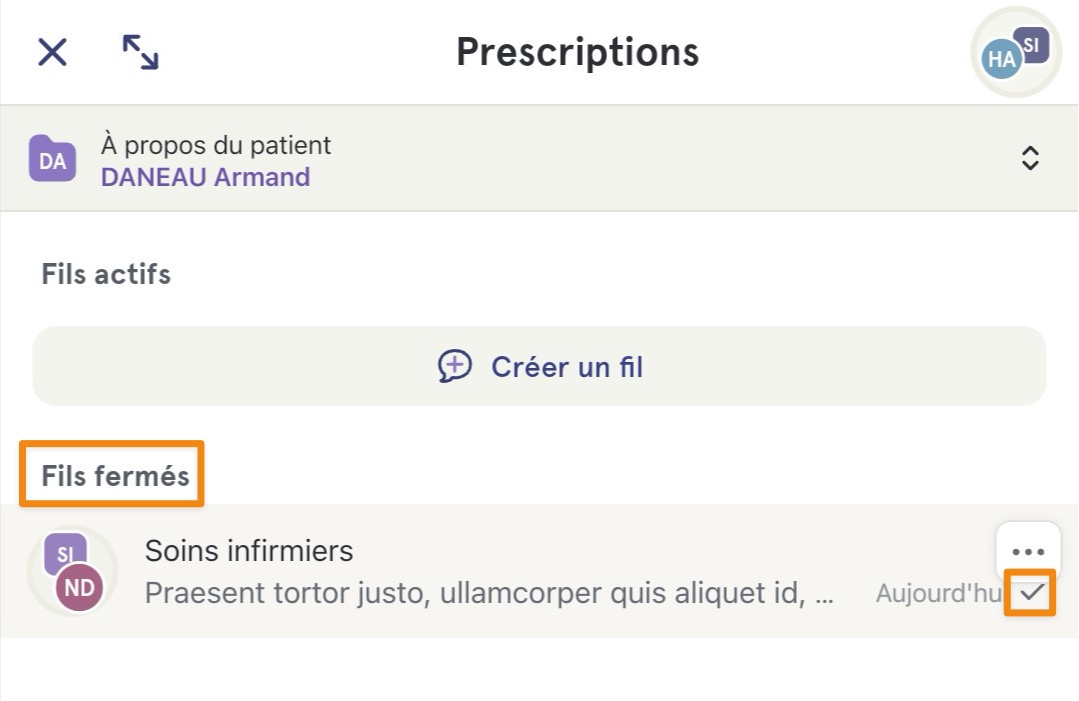Click the Créer un fil button
Viewport: 1079px width, 701px height.
[540, 366]
